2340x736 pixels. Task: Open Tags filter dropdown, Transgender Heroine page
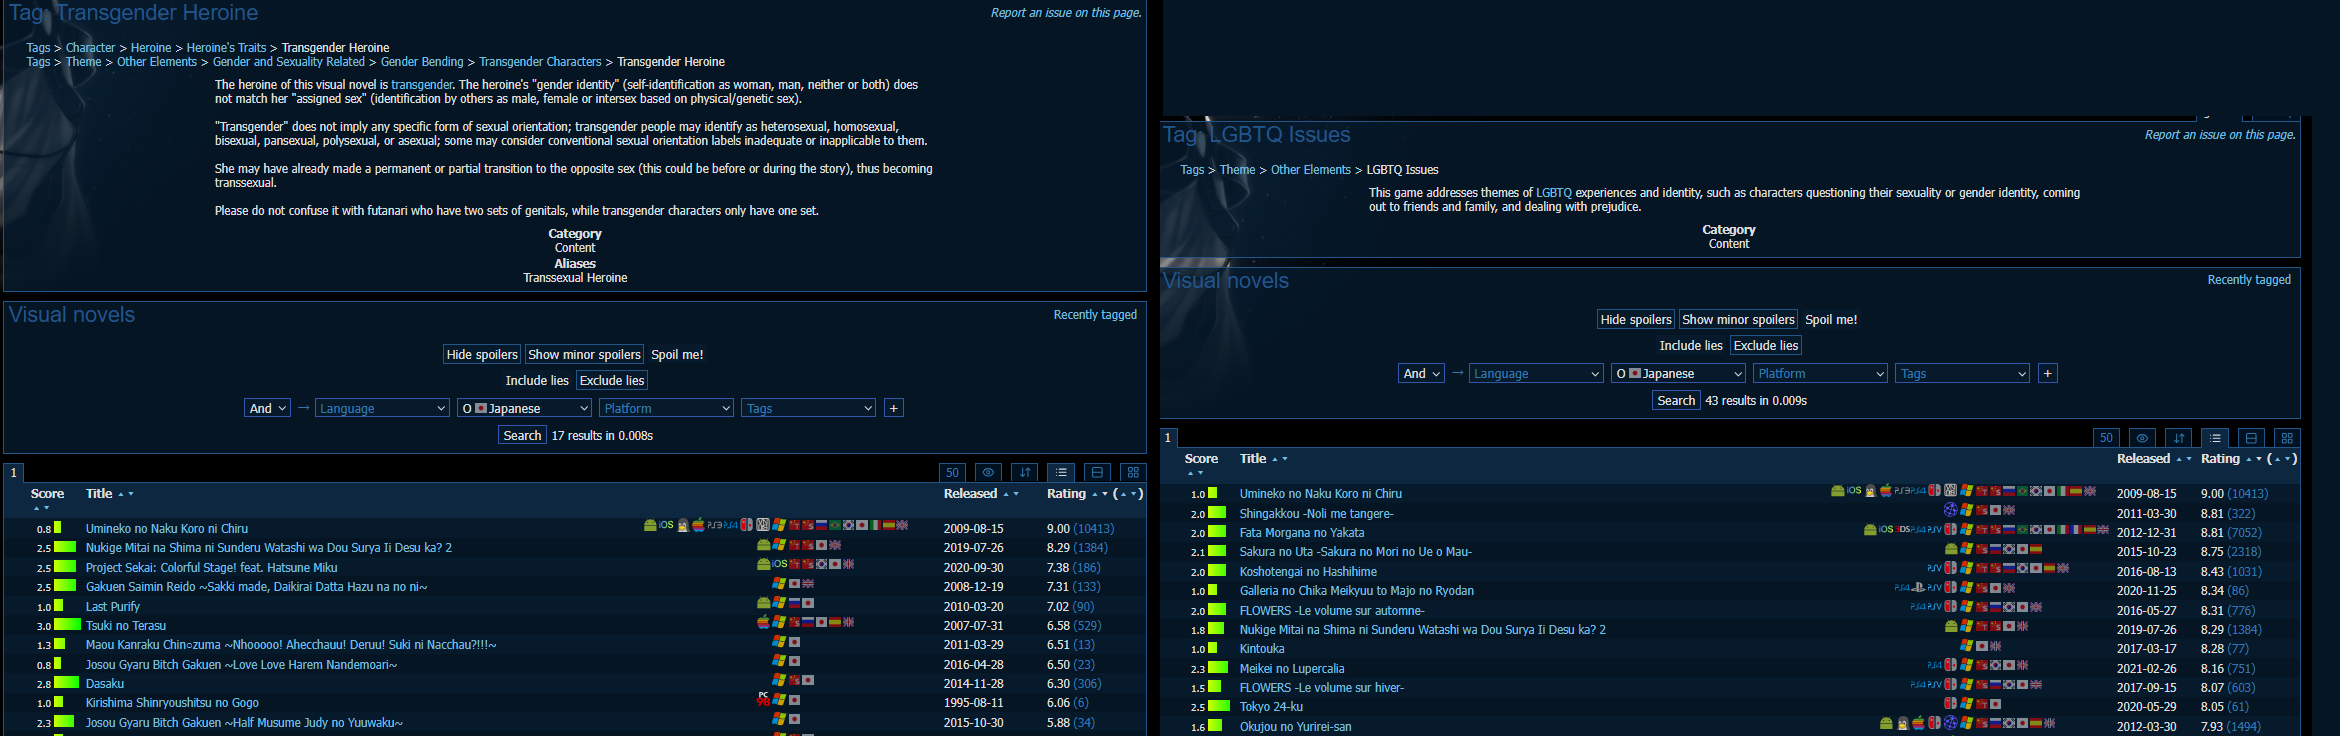tap(809, 408)
